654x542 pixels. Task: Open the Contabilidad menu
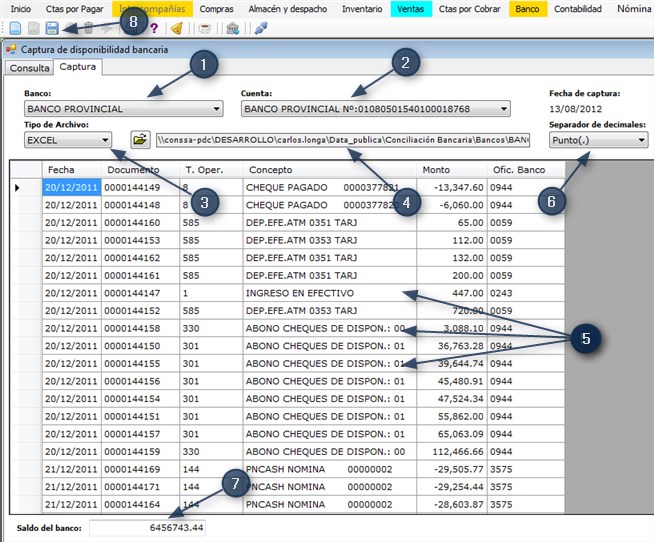(578, 9)
